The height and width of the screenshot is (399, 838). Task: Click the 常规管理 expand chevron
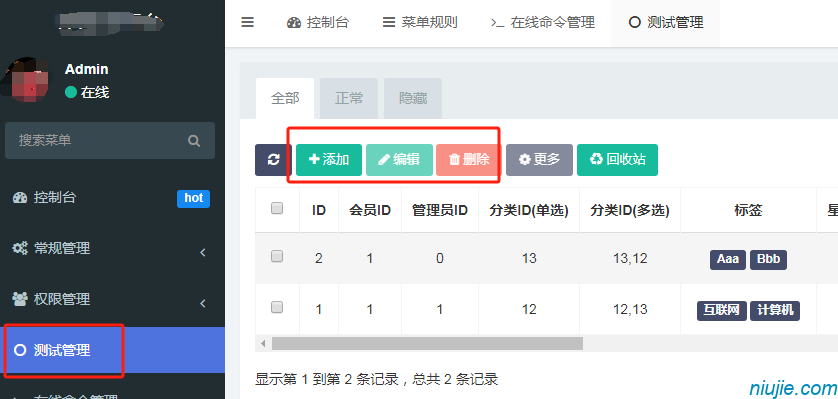tap(203, 253)
